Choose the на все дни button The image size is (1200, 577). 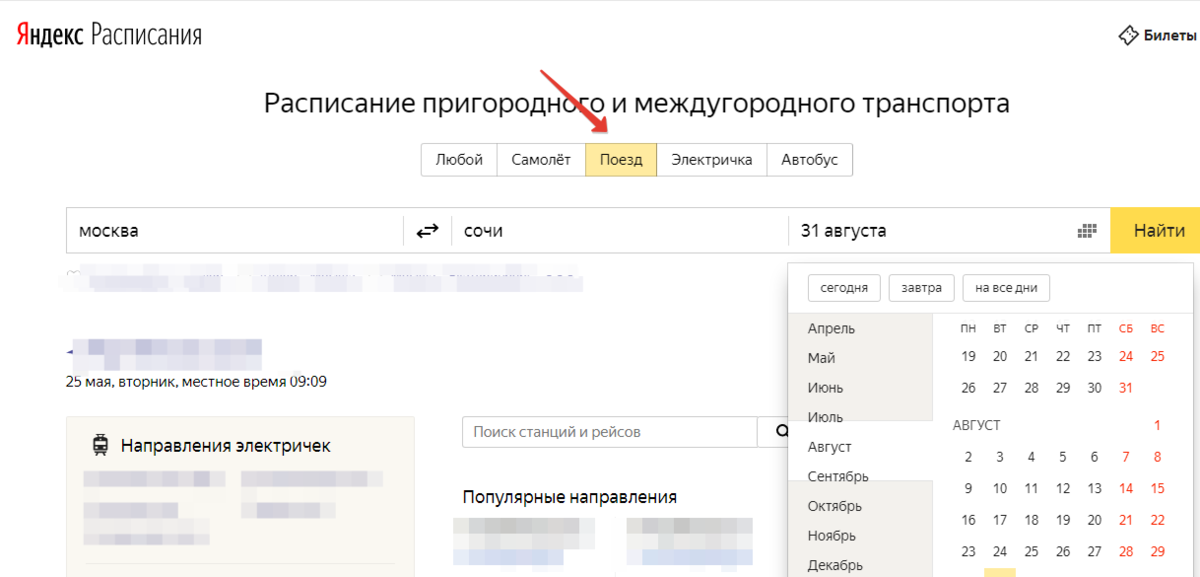point(1006,288)
